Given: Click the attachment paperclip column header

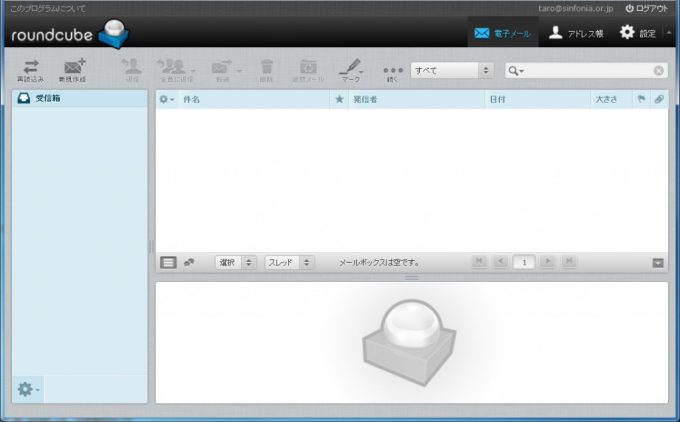Looking at the screenshot, I should tap(659, 99).
